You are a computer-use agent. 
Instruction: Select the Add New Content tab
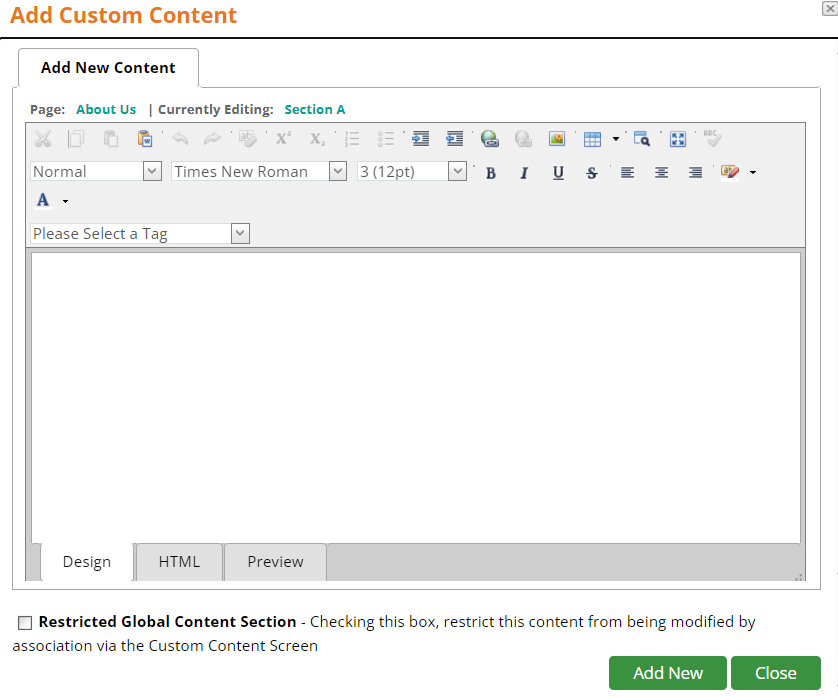click(108, 68)
